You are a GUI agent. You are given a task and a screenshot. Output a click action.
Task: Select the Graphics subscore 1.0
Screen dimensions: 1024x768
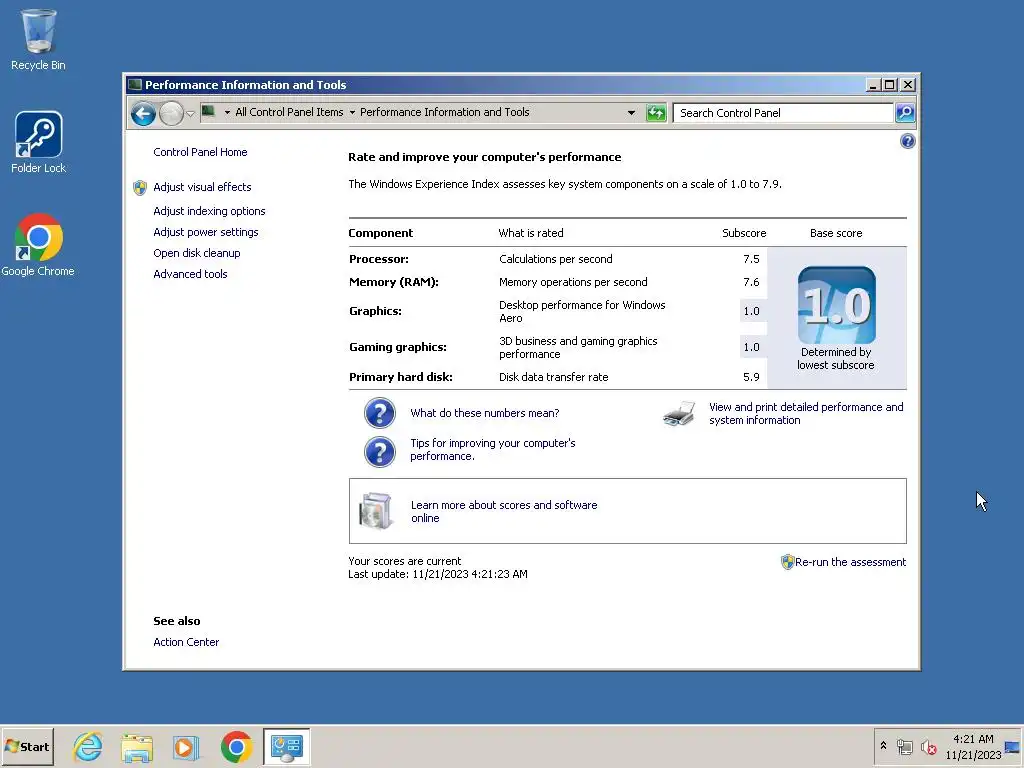(751, 312)
